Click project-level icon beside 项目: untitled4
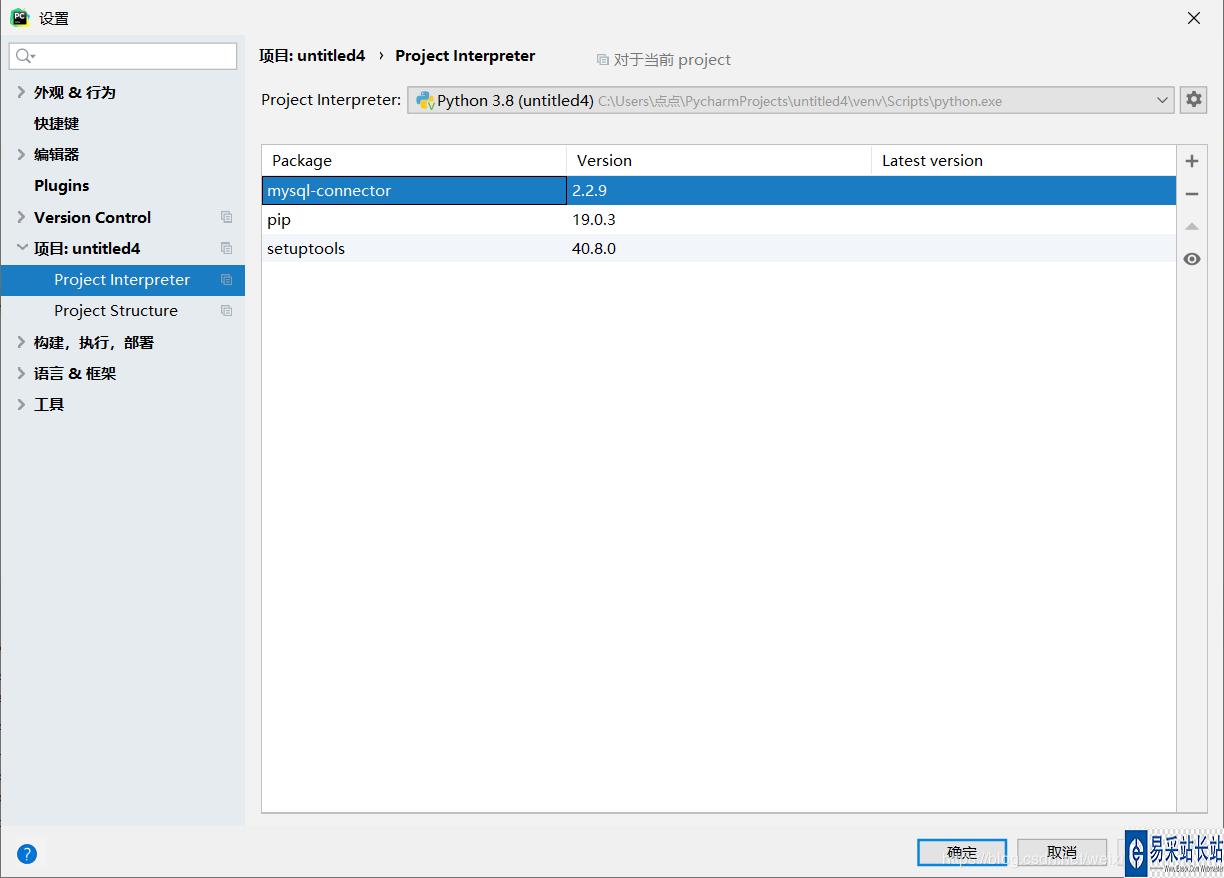 226,248
